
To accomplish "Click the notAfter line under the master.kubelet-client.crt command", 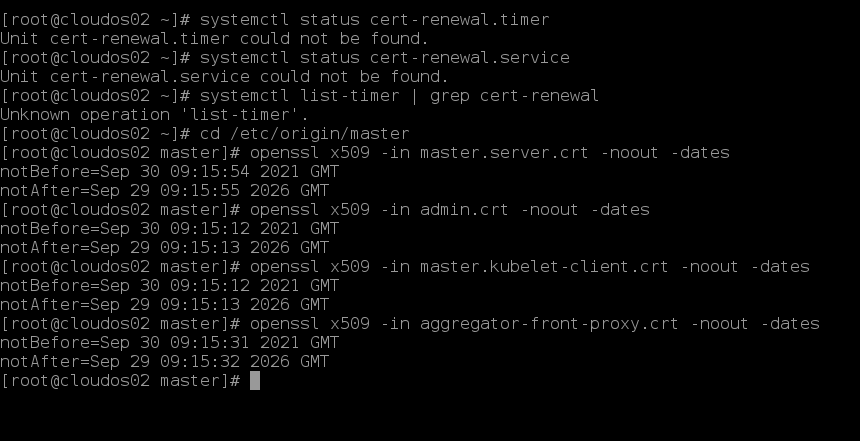I will (x=164, y=305).
